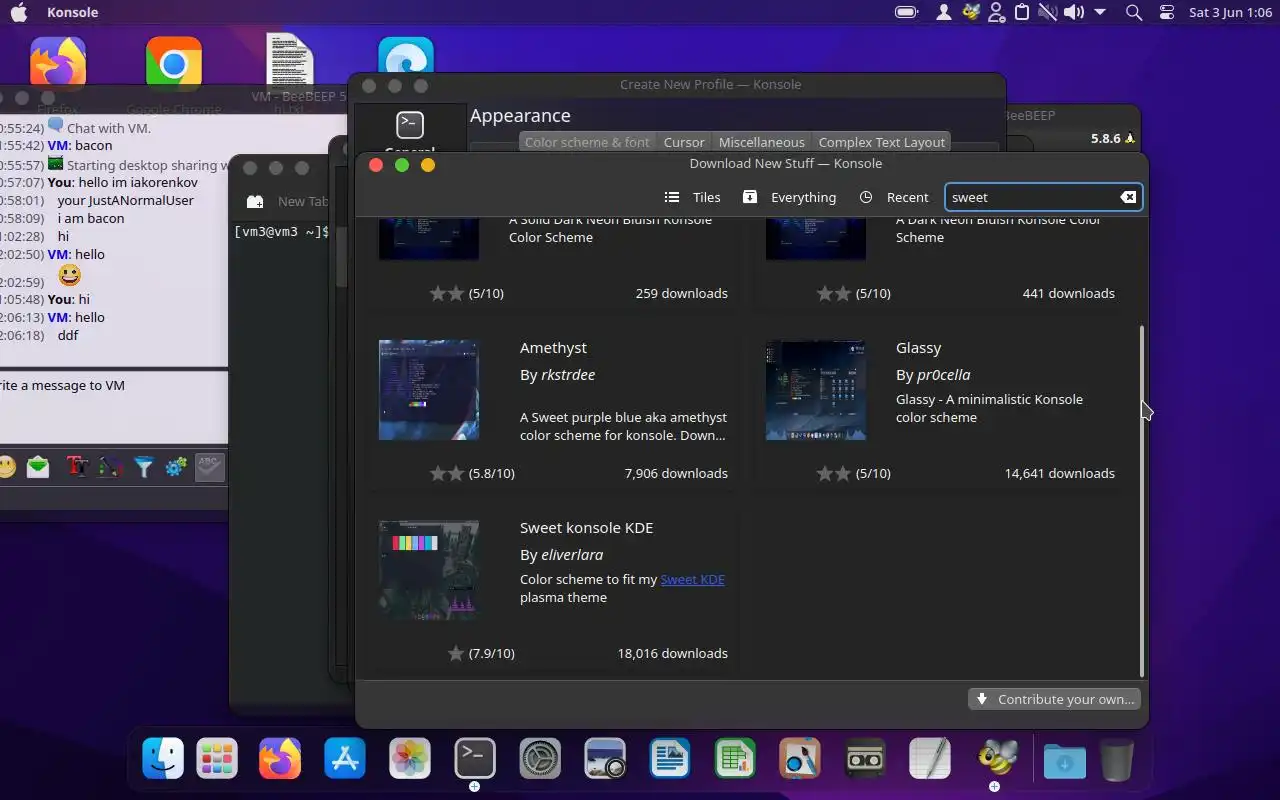
Task: Click the 'Glassy' entry title
Action: pos(918,348)
